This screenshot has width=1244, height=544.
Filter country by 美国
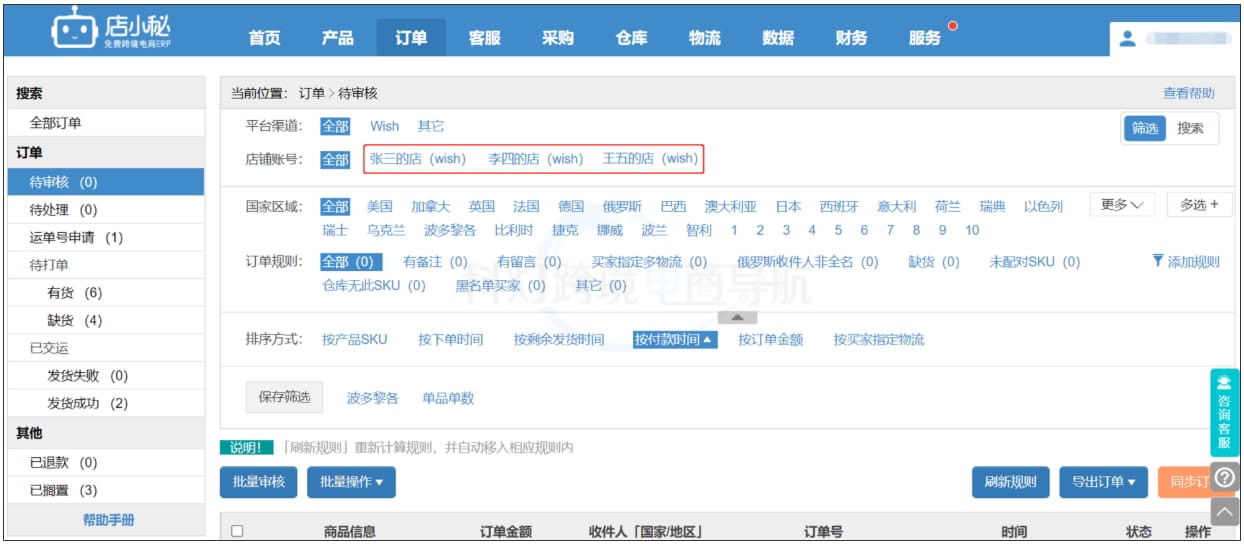pos(380,207)
